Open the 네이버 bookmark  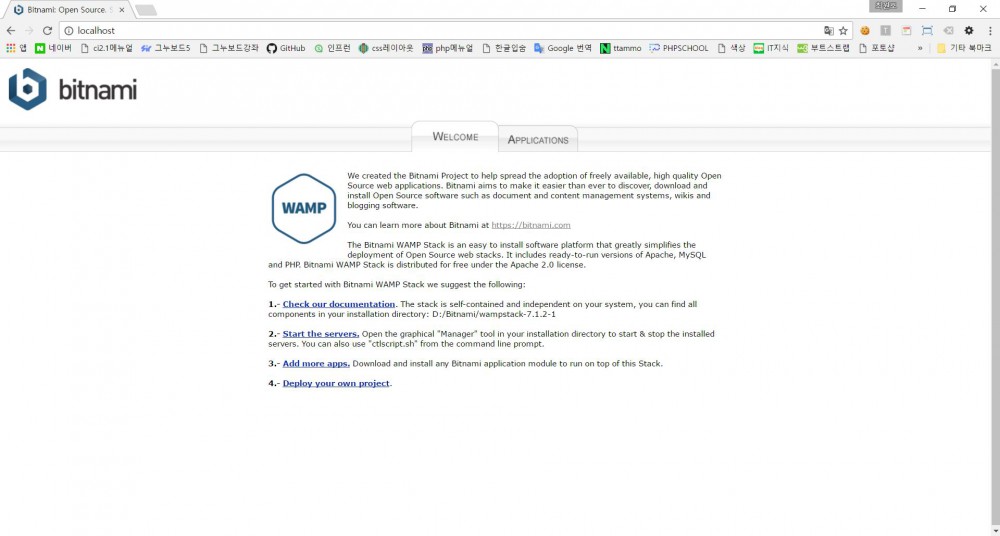click(x=54, y=48)
